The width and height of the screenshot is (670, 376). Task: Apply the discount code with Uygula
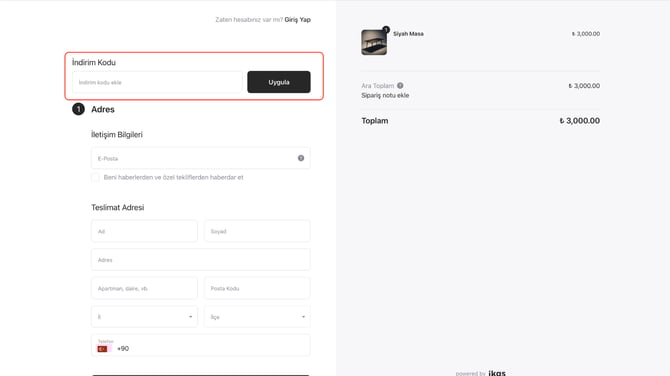click(279, 82)
